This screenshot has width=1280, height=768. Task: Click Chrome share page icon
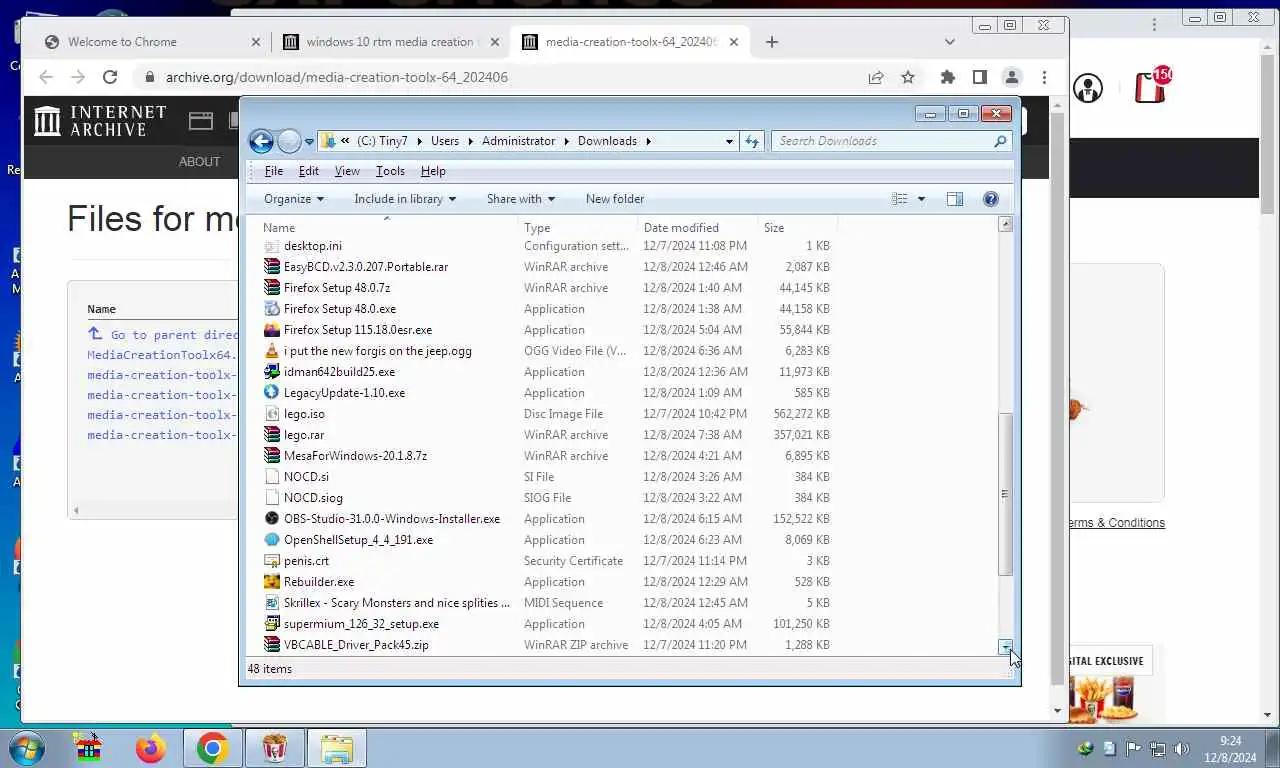point(876,77)
